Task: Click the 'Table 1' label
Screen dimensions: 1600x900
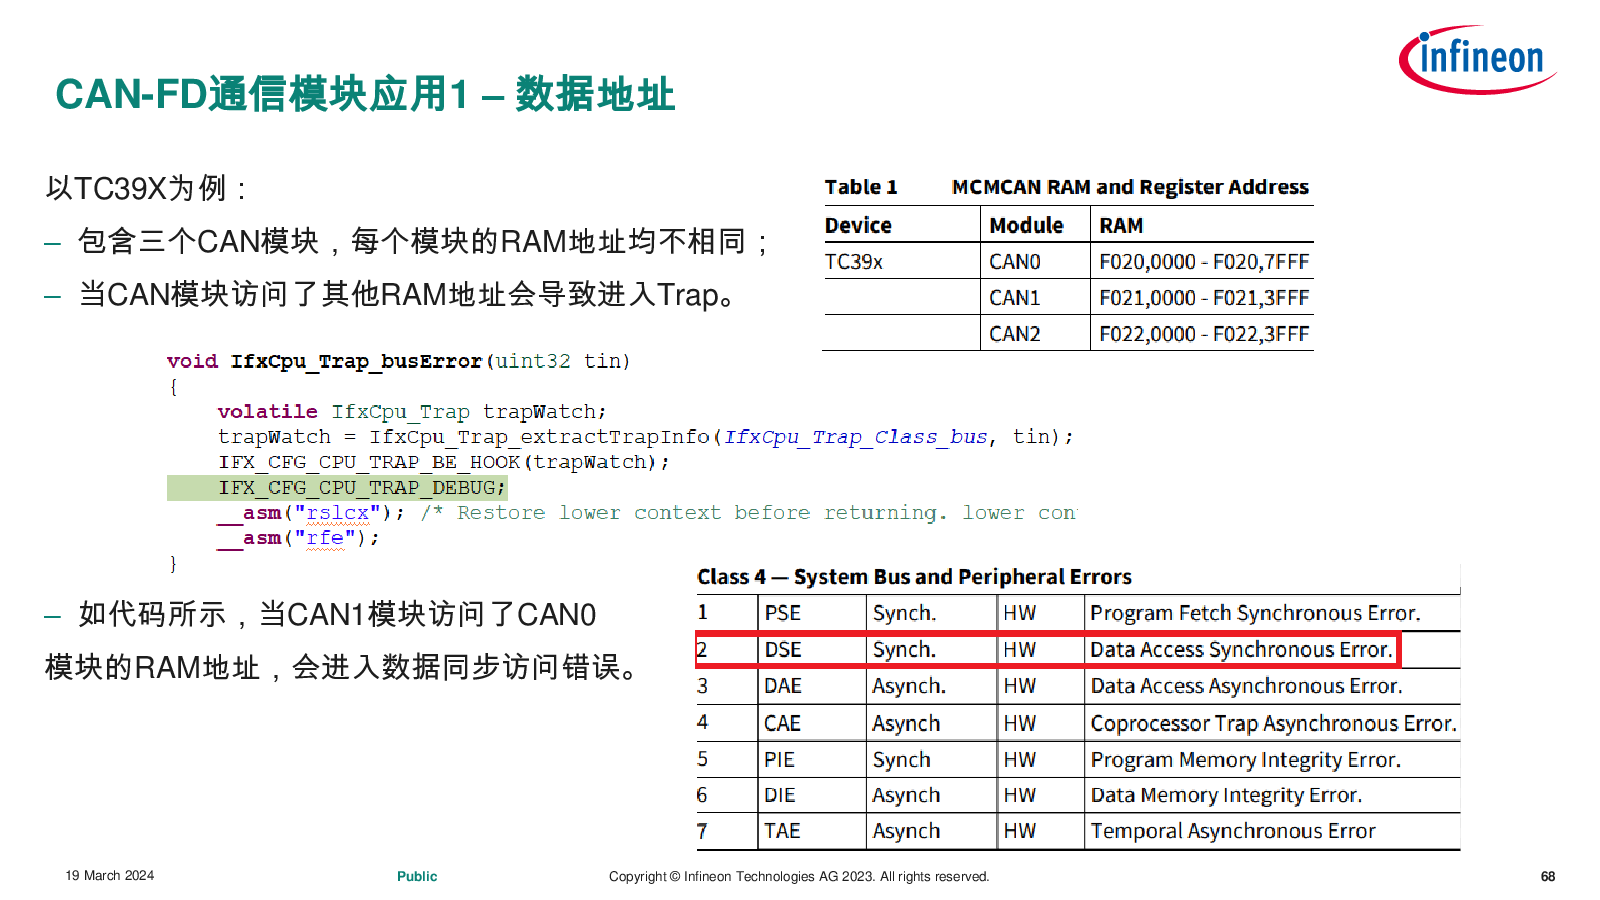Action: tap(861, 187)
